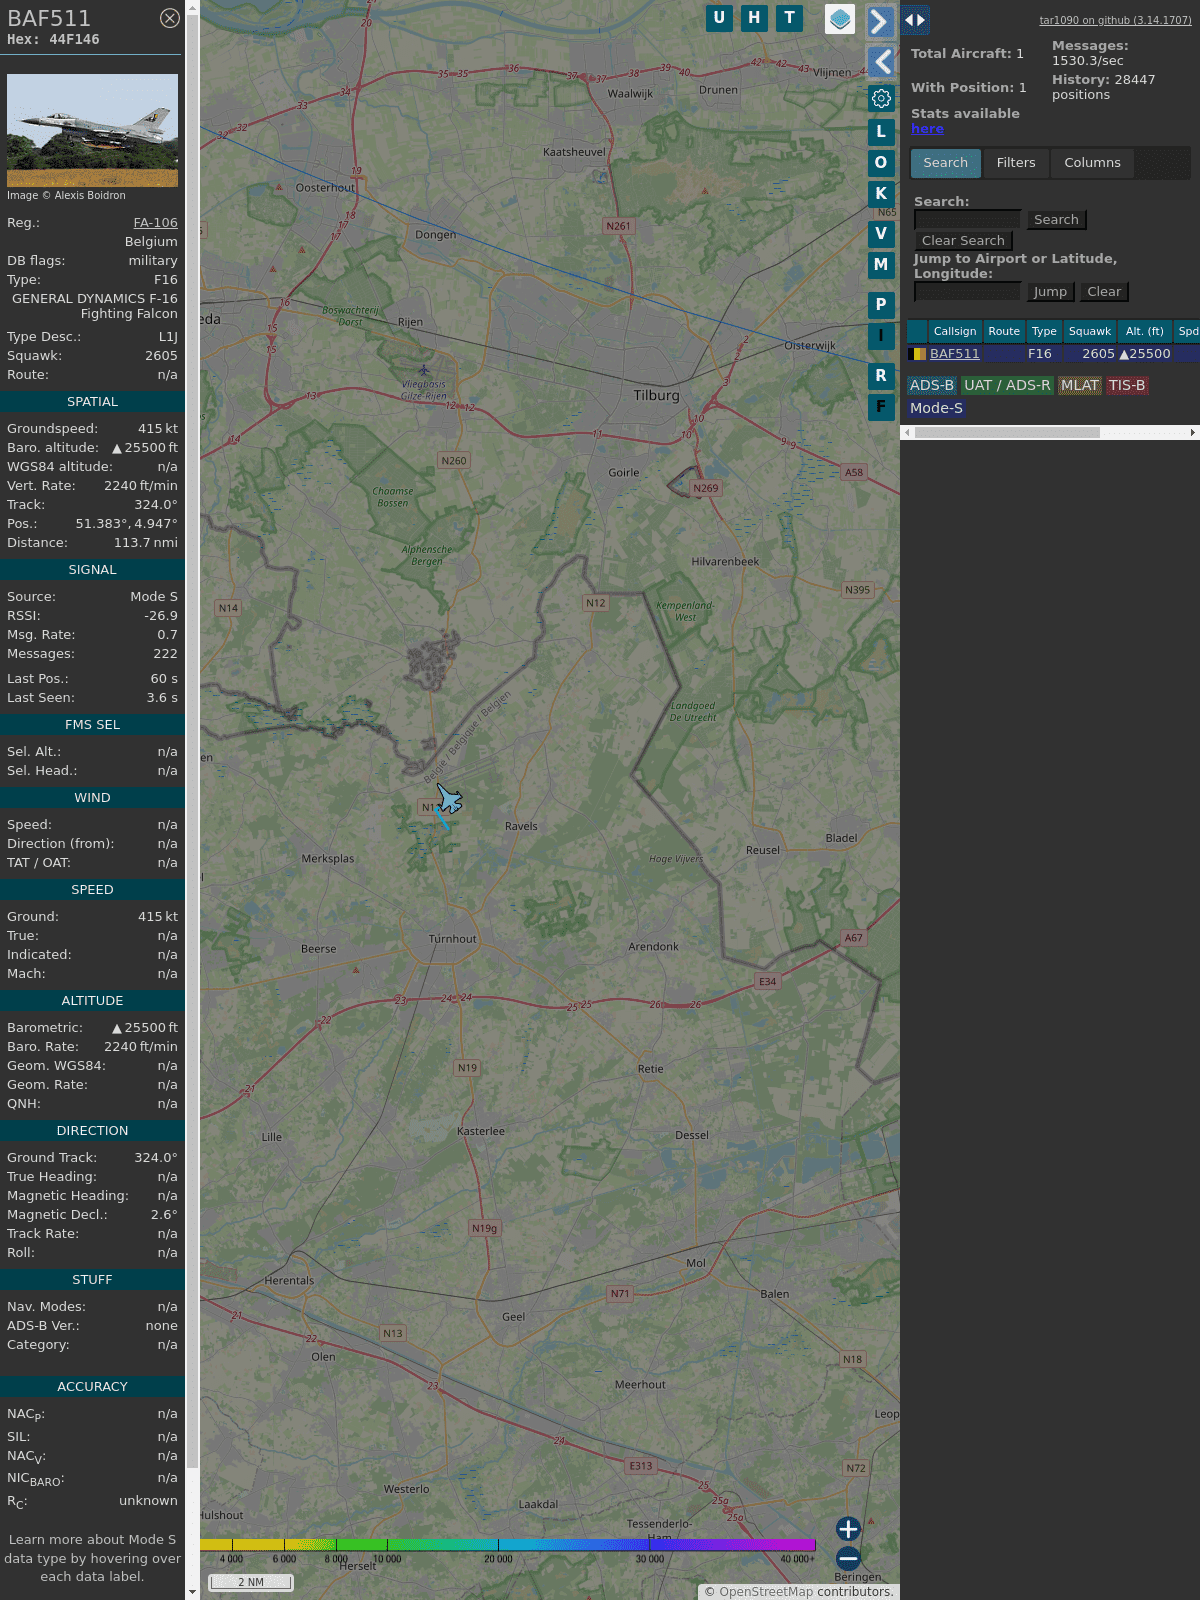Open BAF511 callsign link in table
This screenshot has width=1200, height=1600.
point(955,354)
